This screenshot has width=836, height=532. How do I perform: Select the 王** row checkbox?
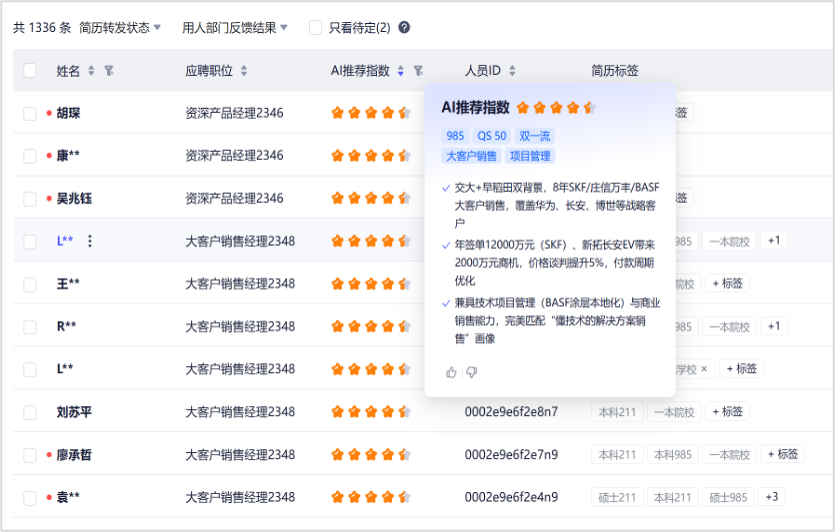[x=30, y=284]
